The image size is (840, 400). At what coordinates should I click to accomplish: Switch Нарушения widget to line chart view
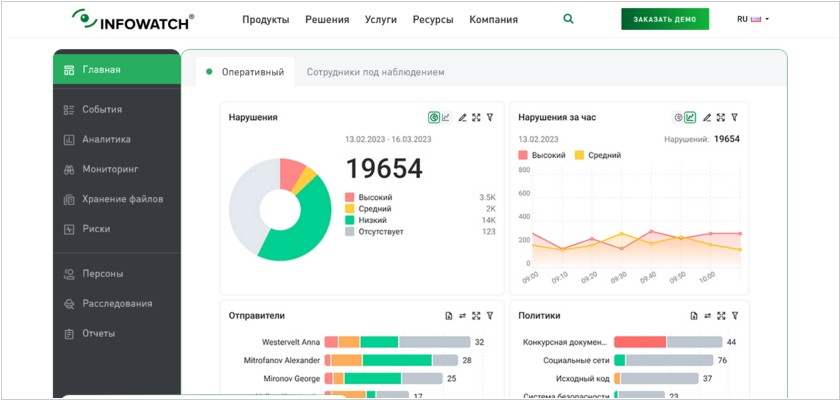click(x=446, y=117)
